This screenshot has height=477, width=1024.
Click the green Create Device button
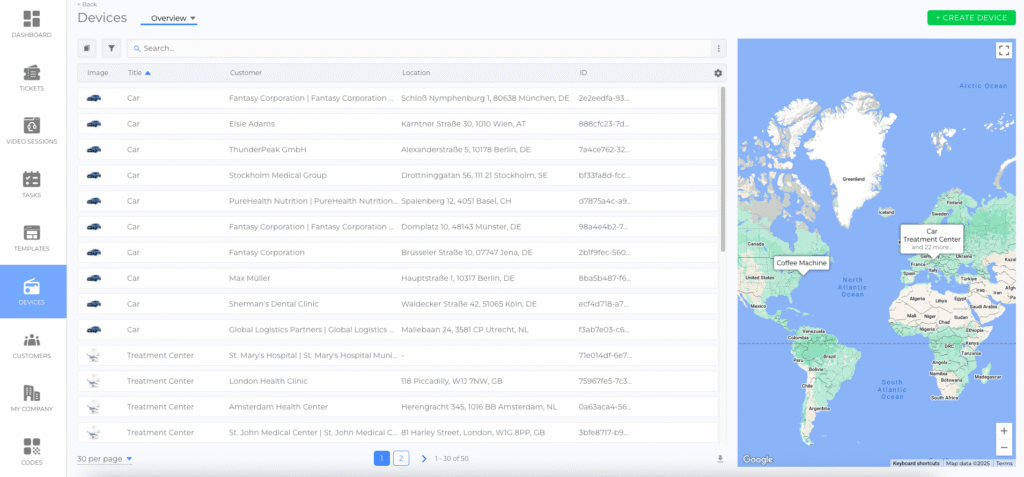tap(970, 18)
